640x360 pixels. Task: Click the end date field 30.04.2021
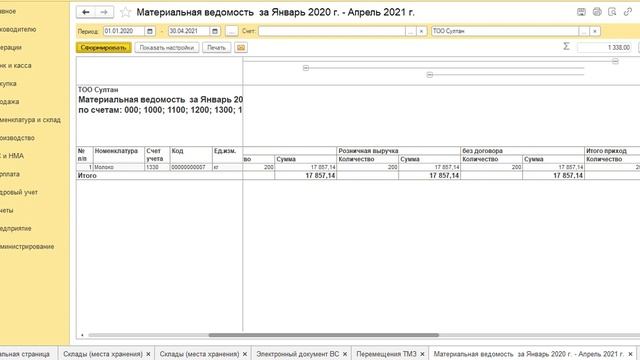pyautogui.click(x=189, y=31)
